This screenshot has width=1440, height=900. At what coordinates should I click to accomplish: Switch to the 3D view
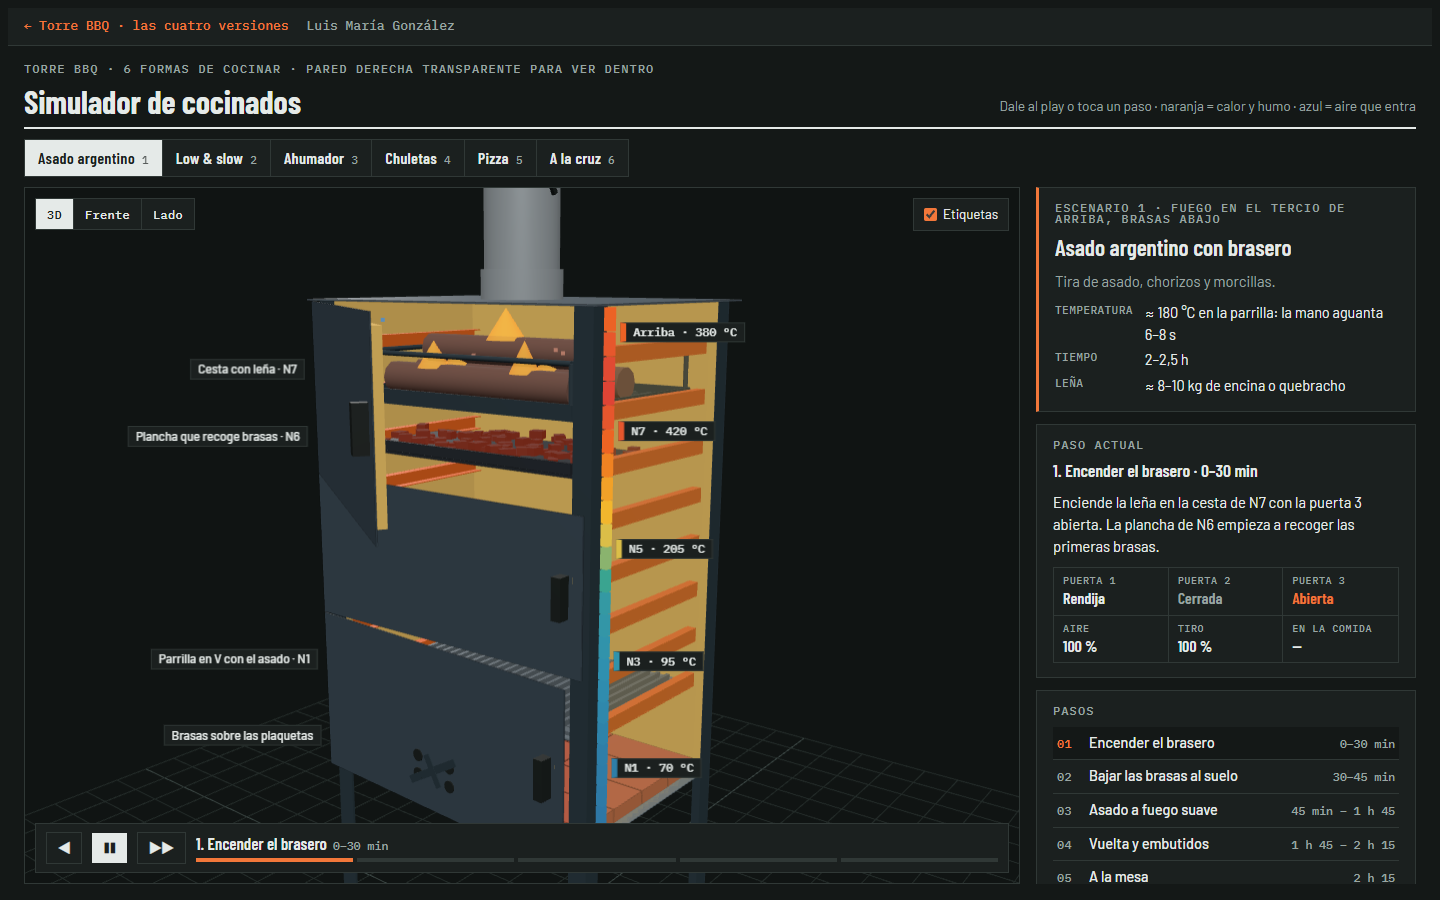pyautogui.click(x=55, y=214)
